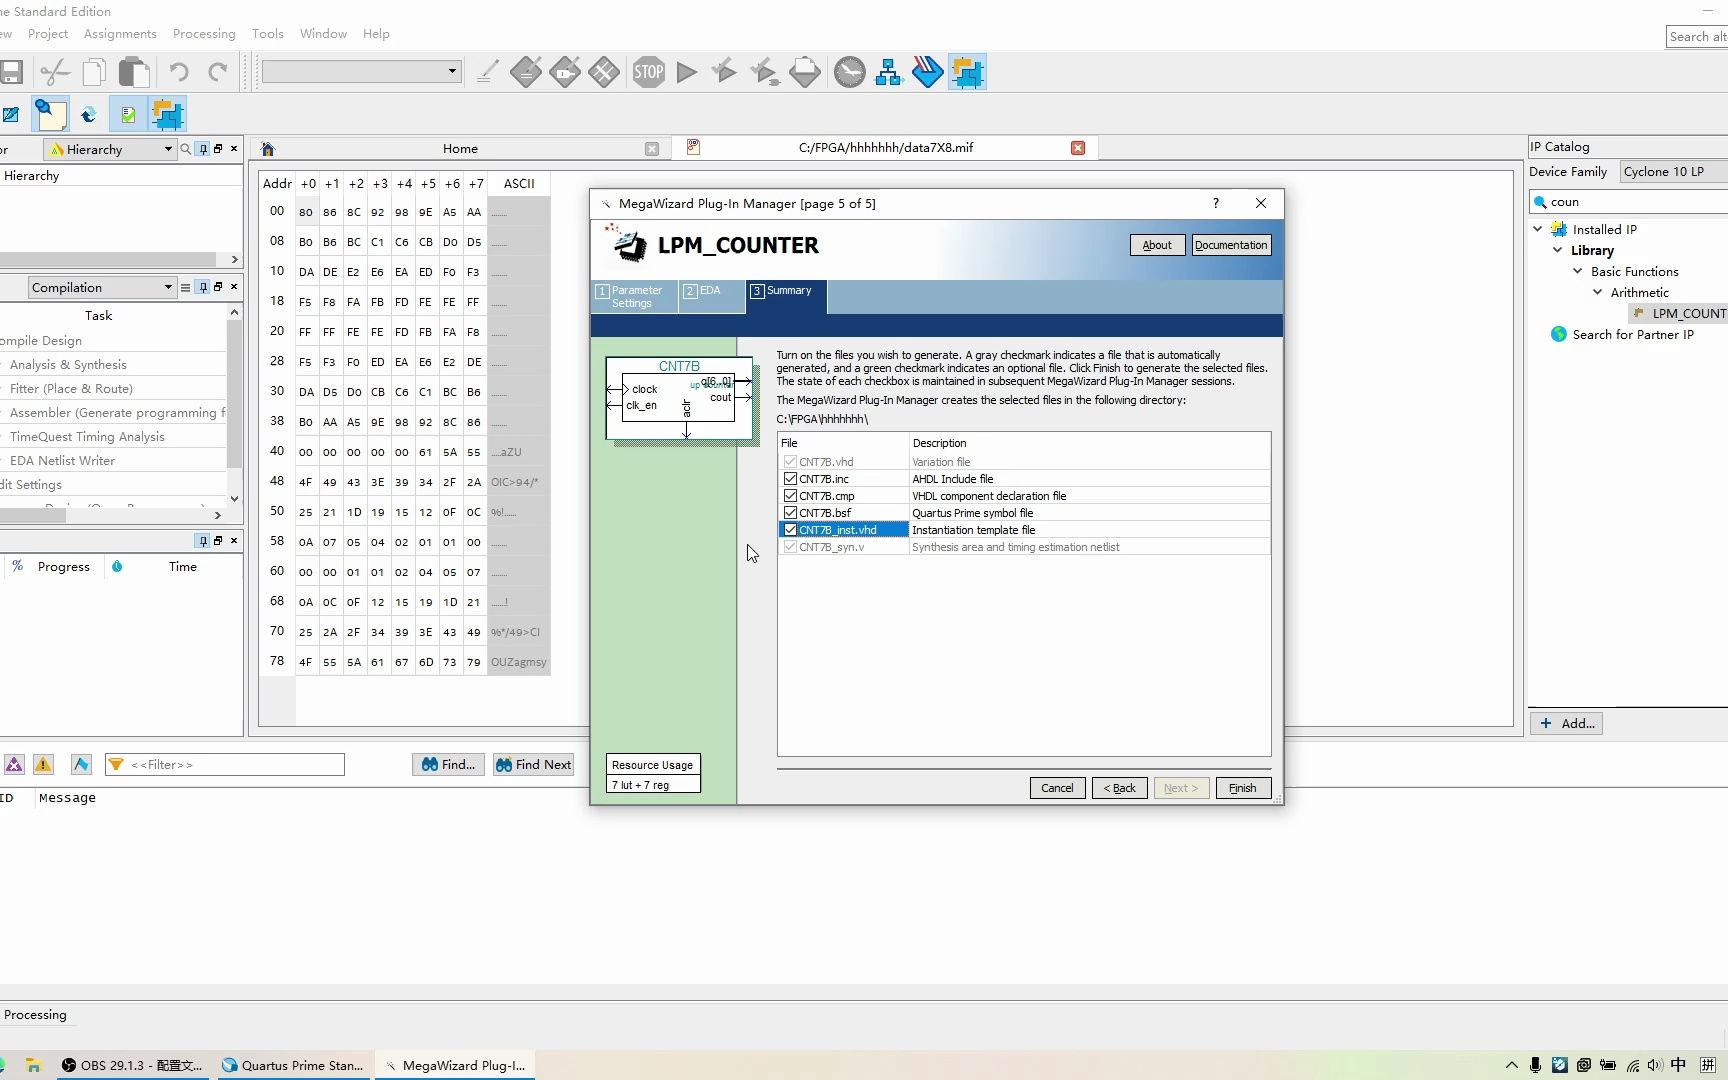1728x1080 pixels.
Task: Click the Add... button in IP Catalog
Action: click(x=1566, y=723)
